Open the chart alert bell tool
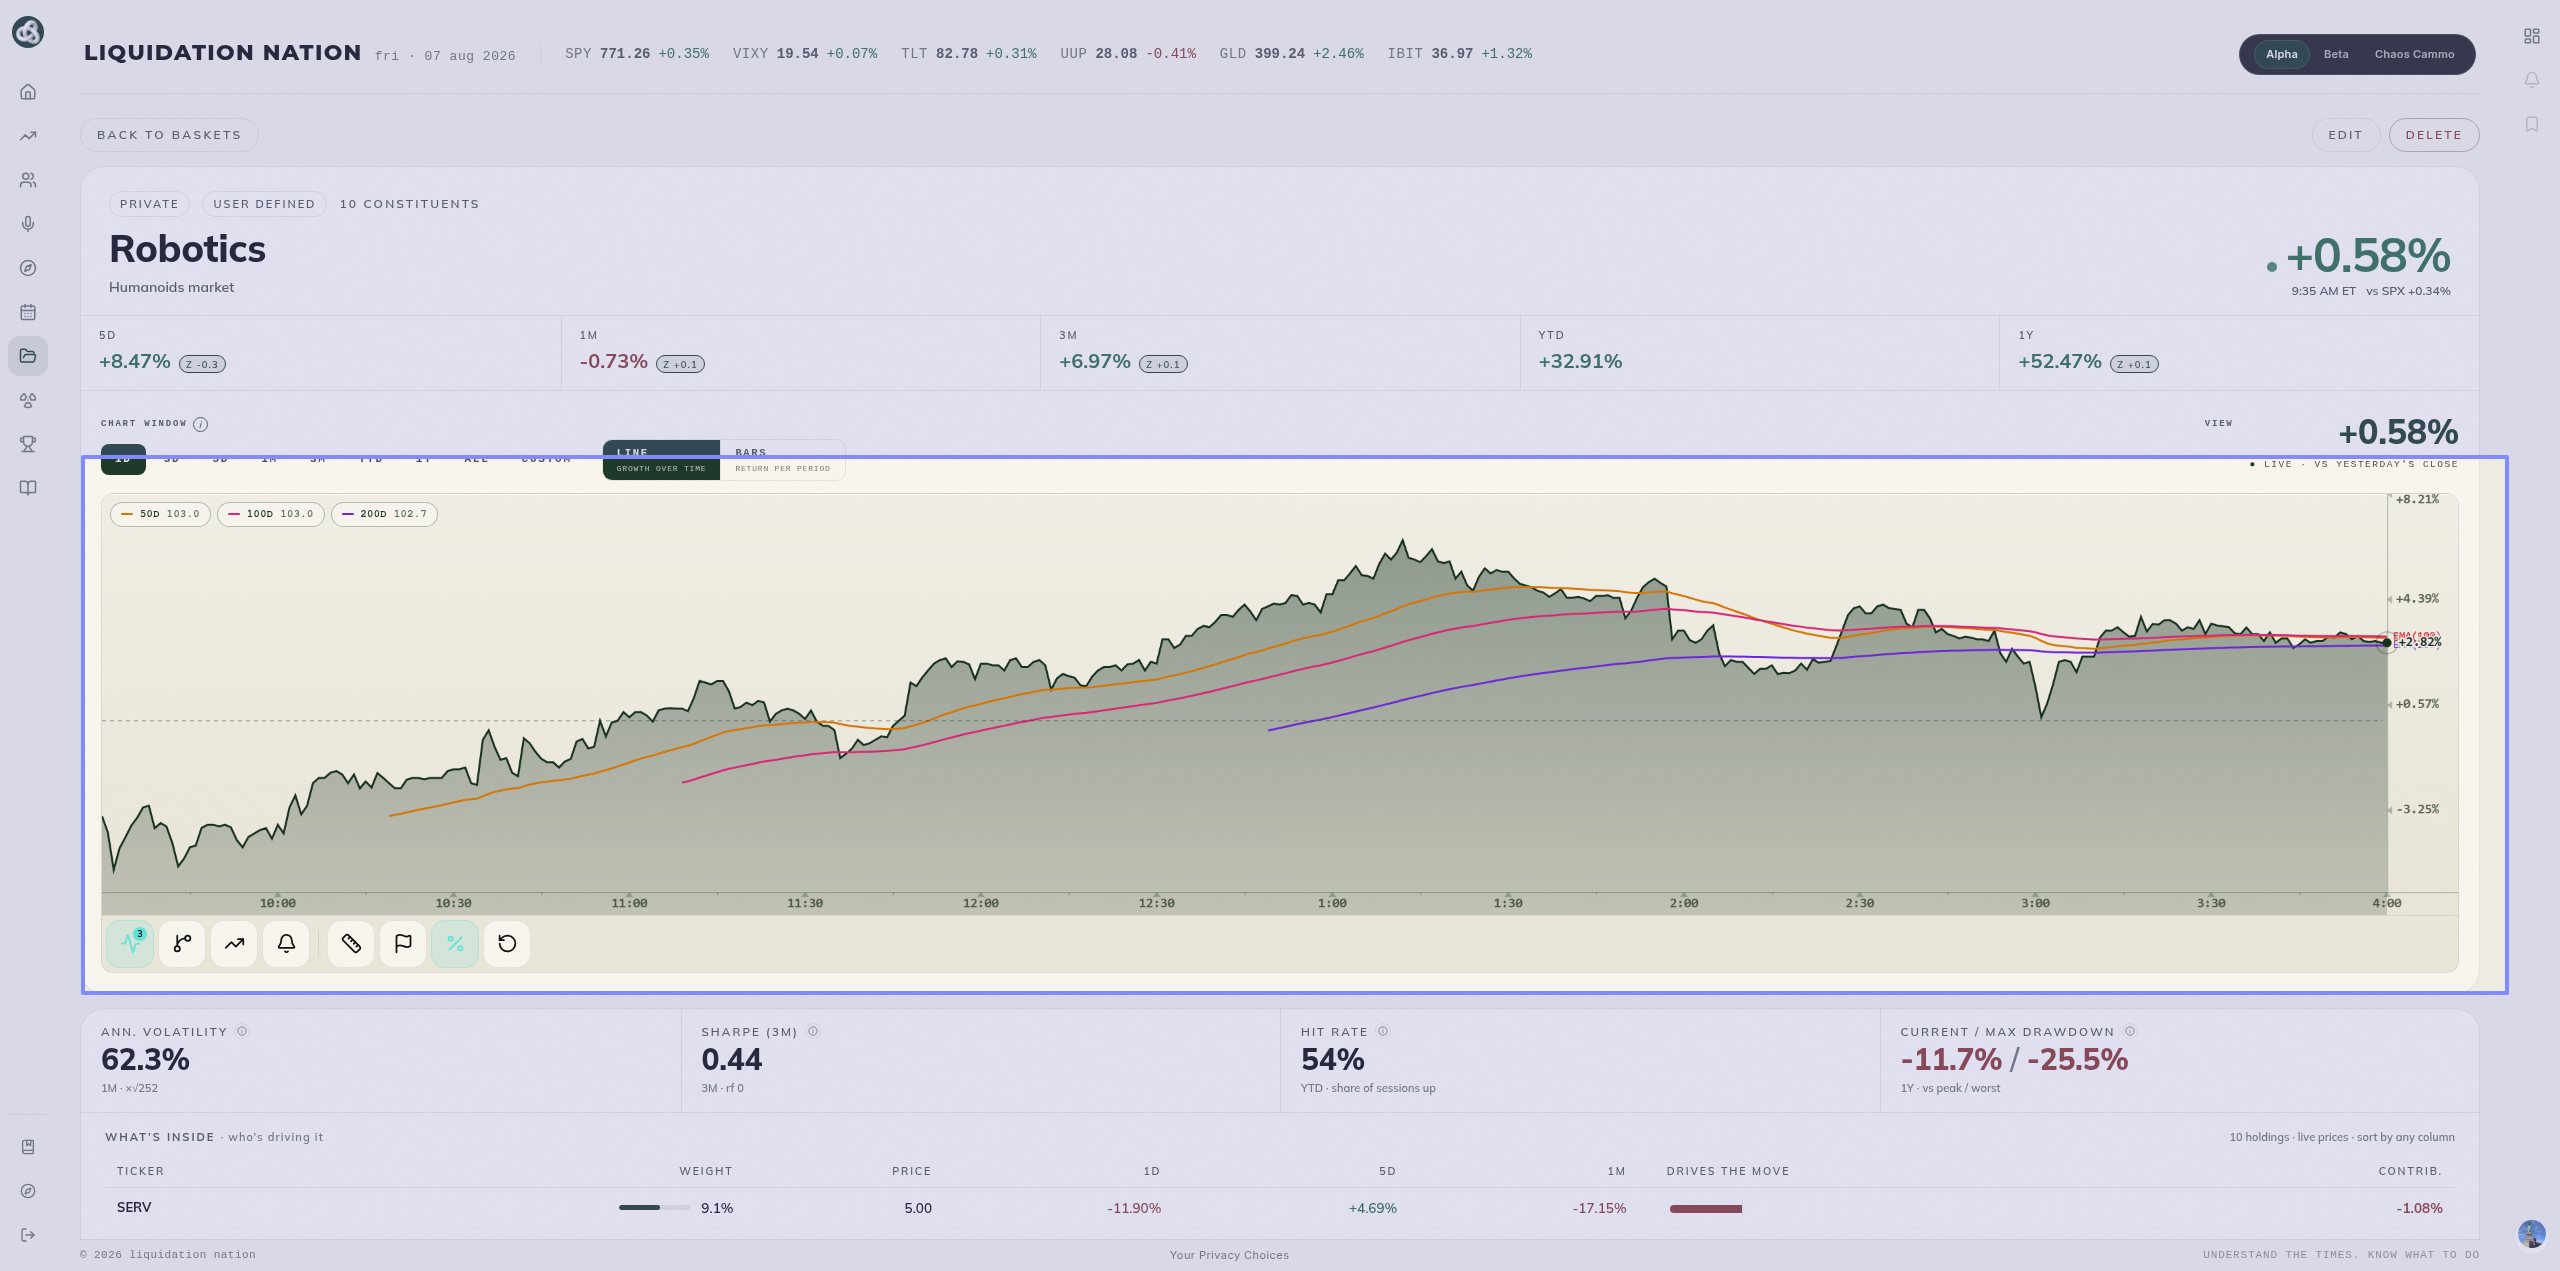This screenshot has width=2560, height=1271. tap(286, 943)
